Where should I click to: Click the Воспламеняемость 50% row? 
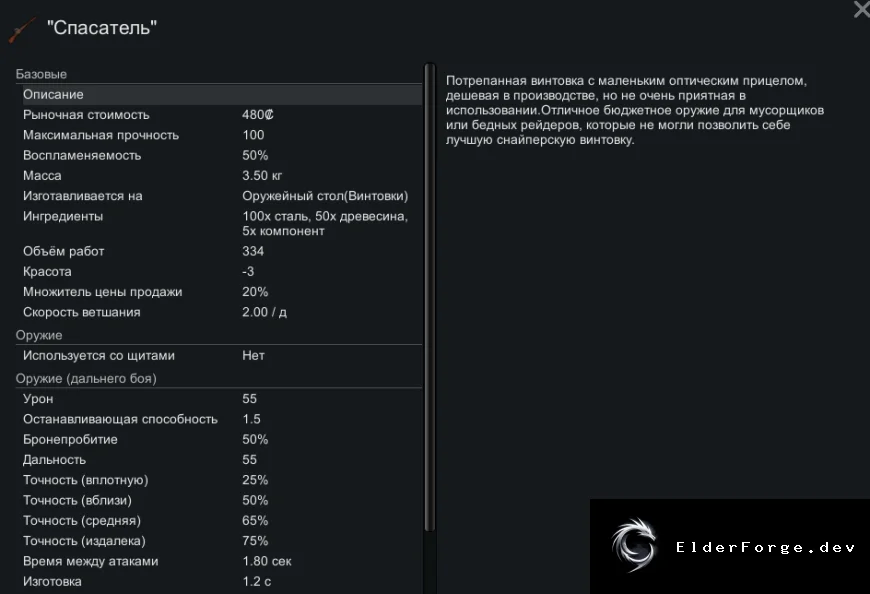(x=219, y=155)
